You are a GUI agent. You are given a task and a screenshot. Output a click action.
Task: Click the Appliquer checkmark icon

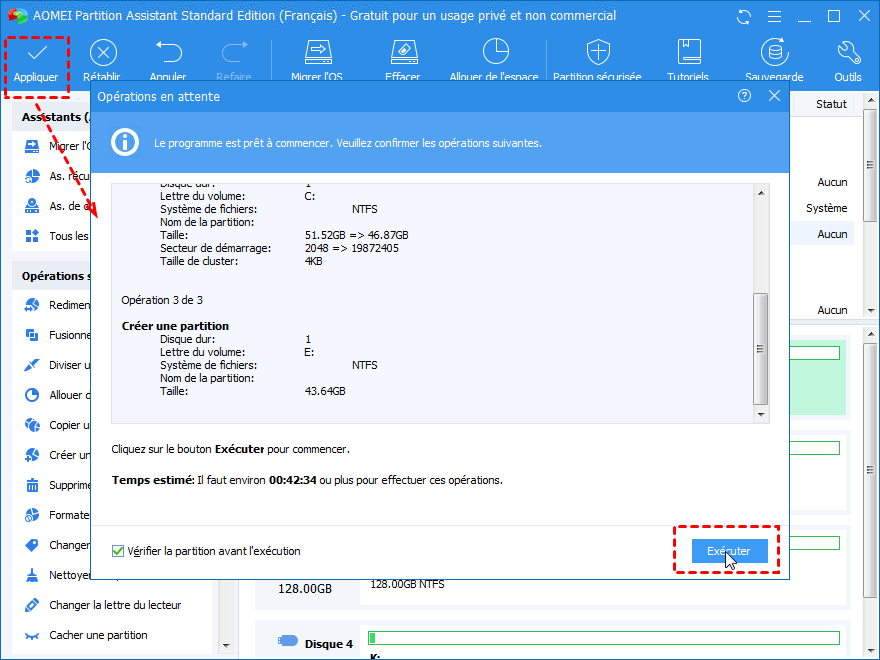pos(37,53)
